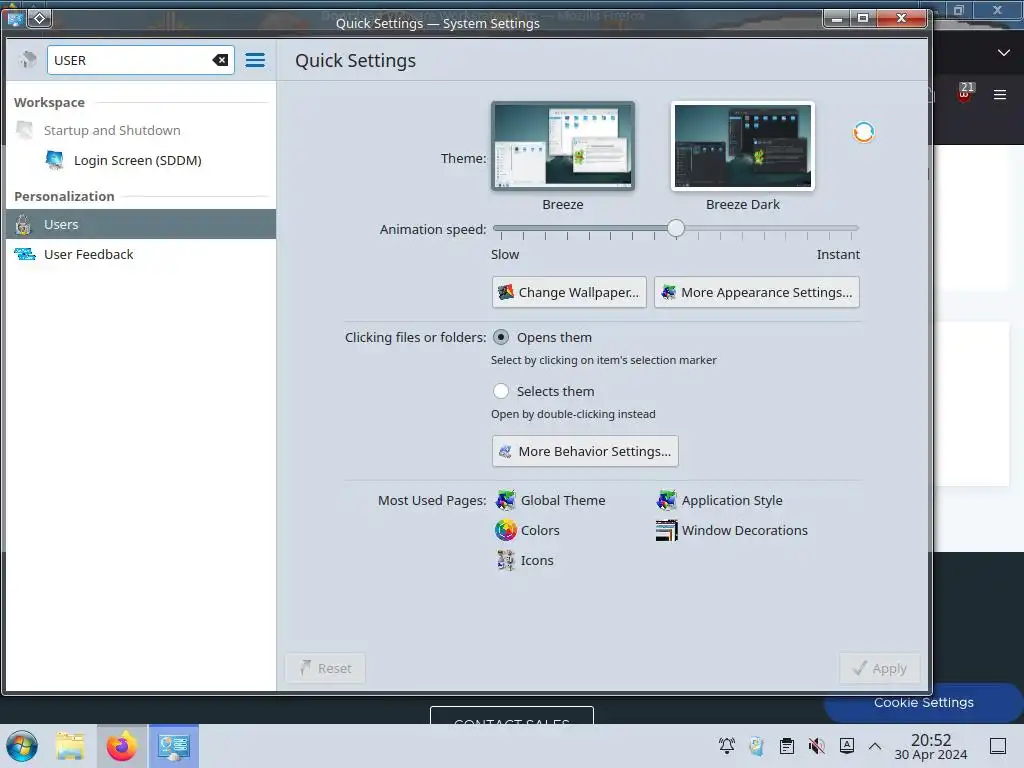This screenshot has width=1024, height=768.
Task: Click the loading spinner beside themes
Action: pos(863,132)
